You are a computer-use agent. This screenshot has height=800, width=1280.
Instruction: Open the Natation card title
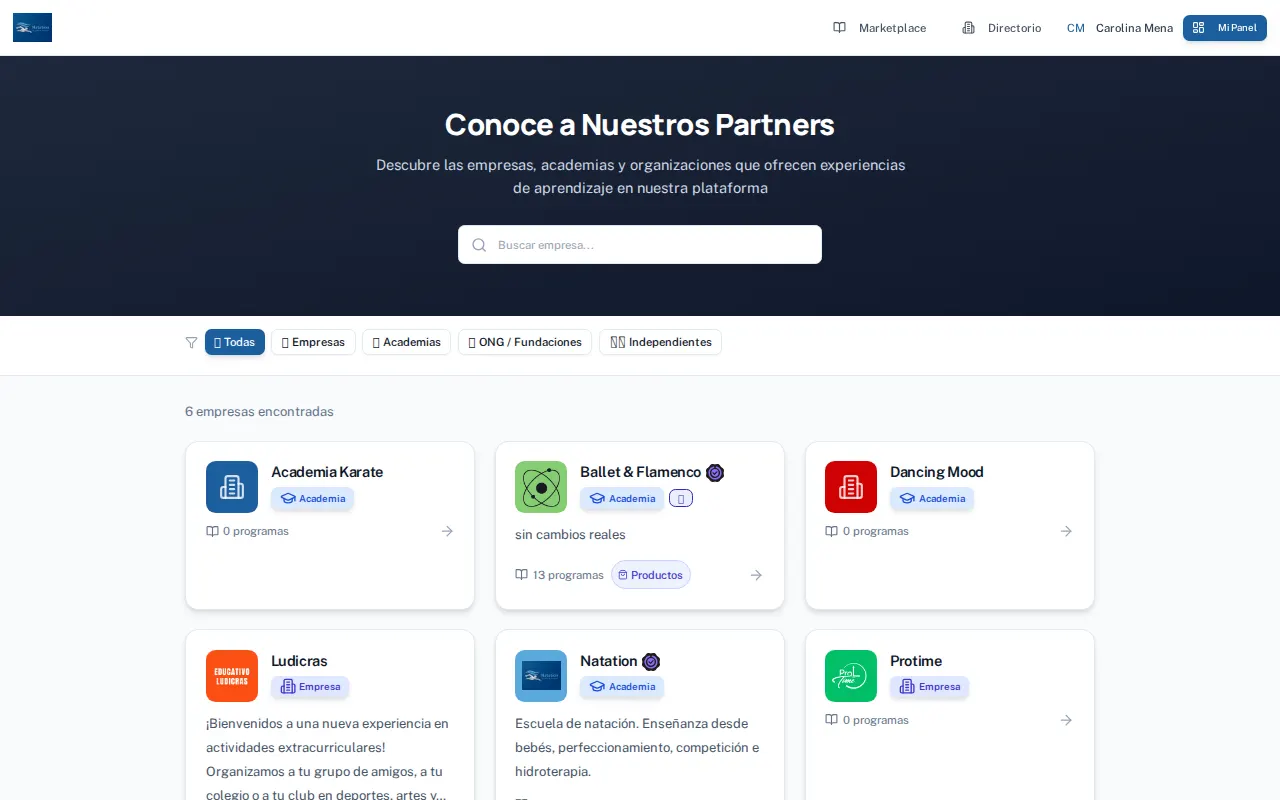tap(609, 661)
